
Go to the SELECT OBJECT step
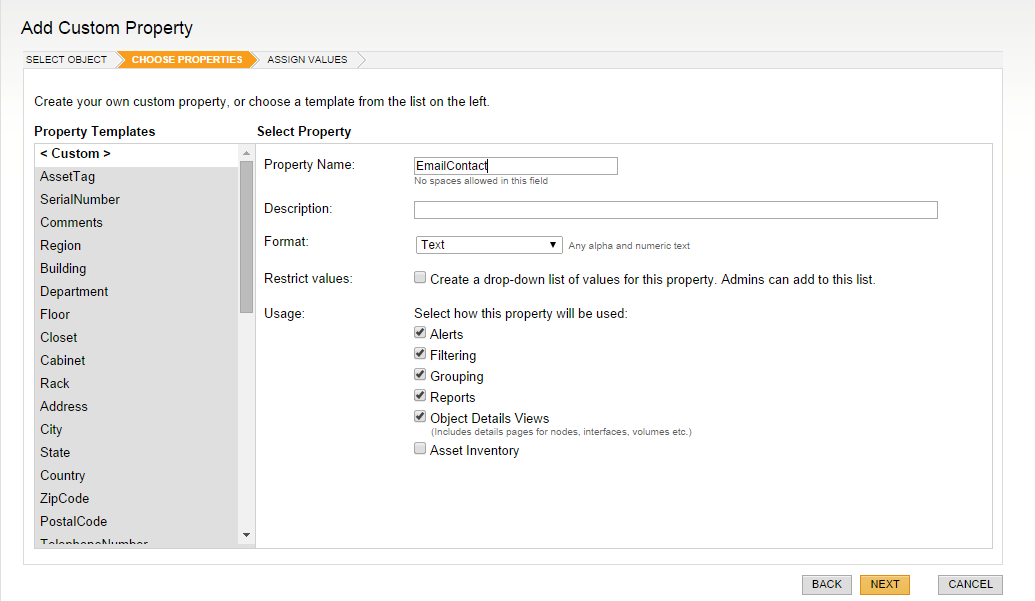[66, 59]
